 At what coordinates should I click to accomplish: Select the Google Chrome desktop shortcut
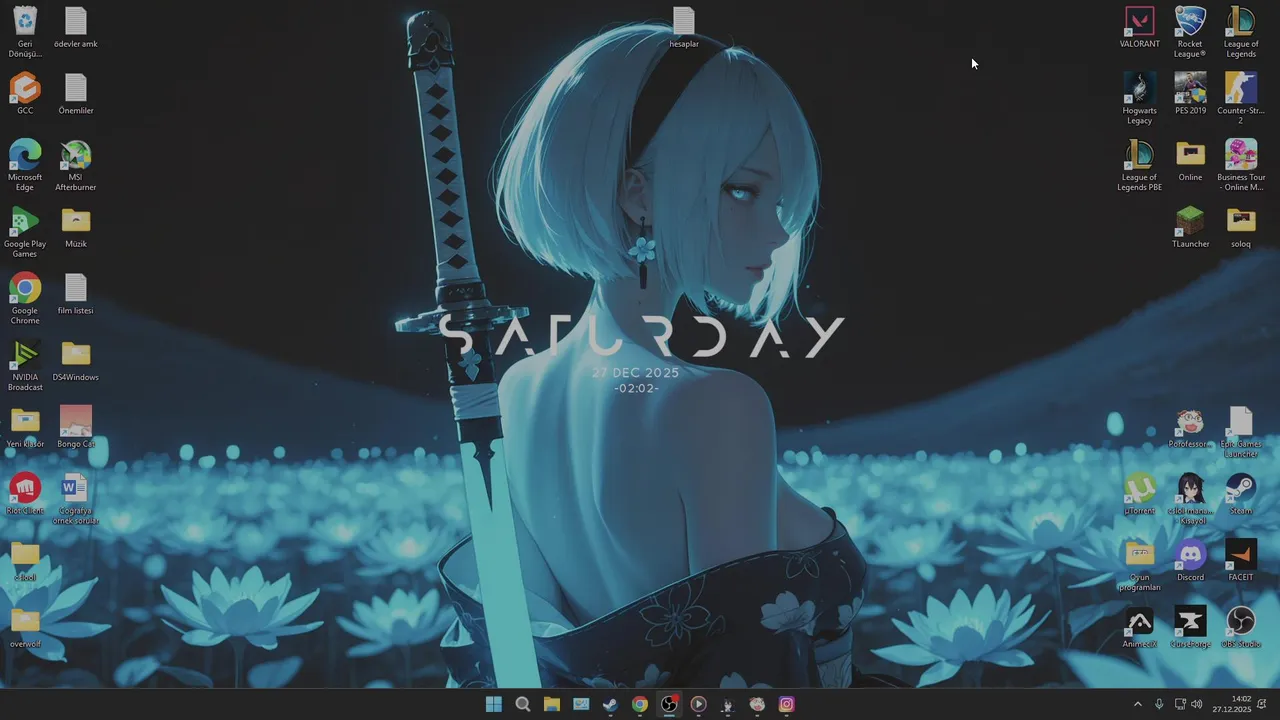[25, 299]
